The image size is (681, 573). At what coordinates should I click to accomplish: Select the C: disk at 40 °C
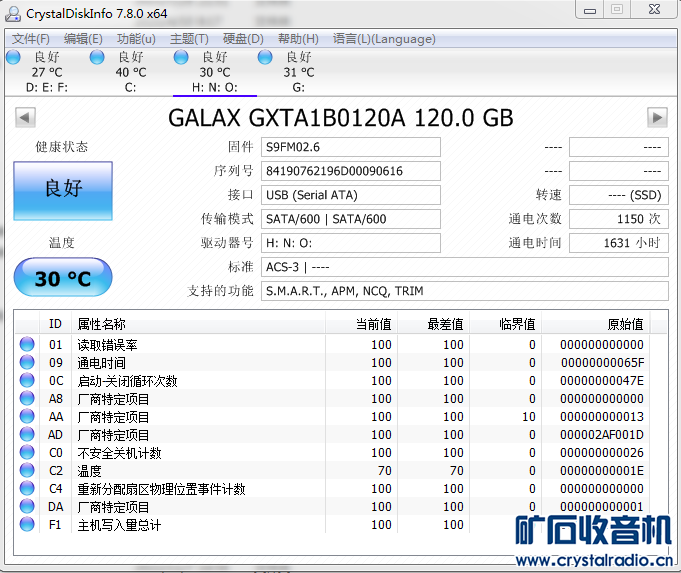tap(130, 72)
